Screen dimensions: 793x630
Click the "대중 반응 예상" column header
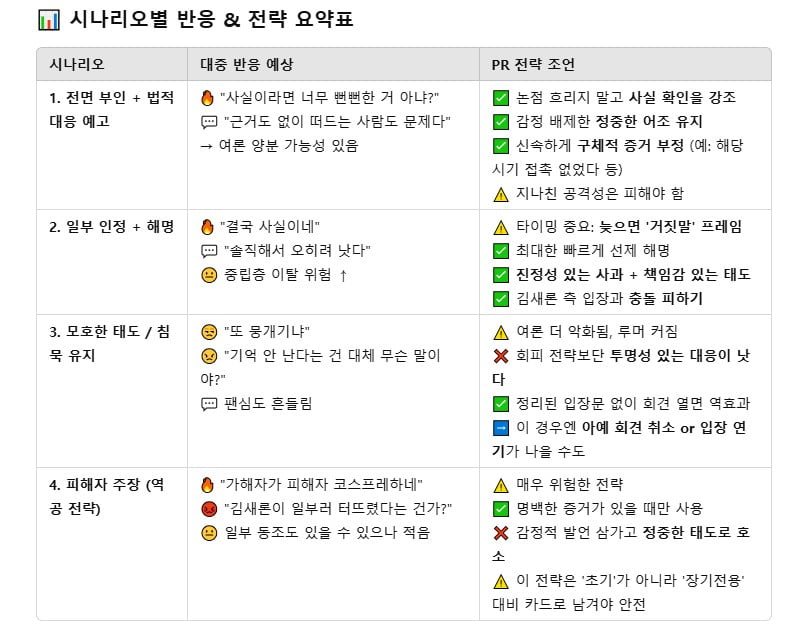pos(247,64)
